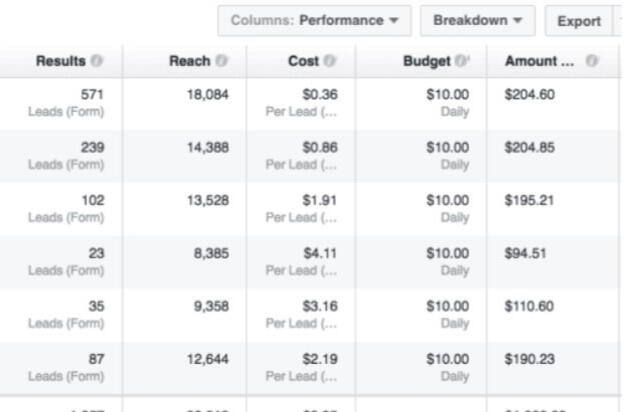Click the 13,528 reach value
624x412 pixels.
coord(207,200)
